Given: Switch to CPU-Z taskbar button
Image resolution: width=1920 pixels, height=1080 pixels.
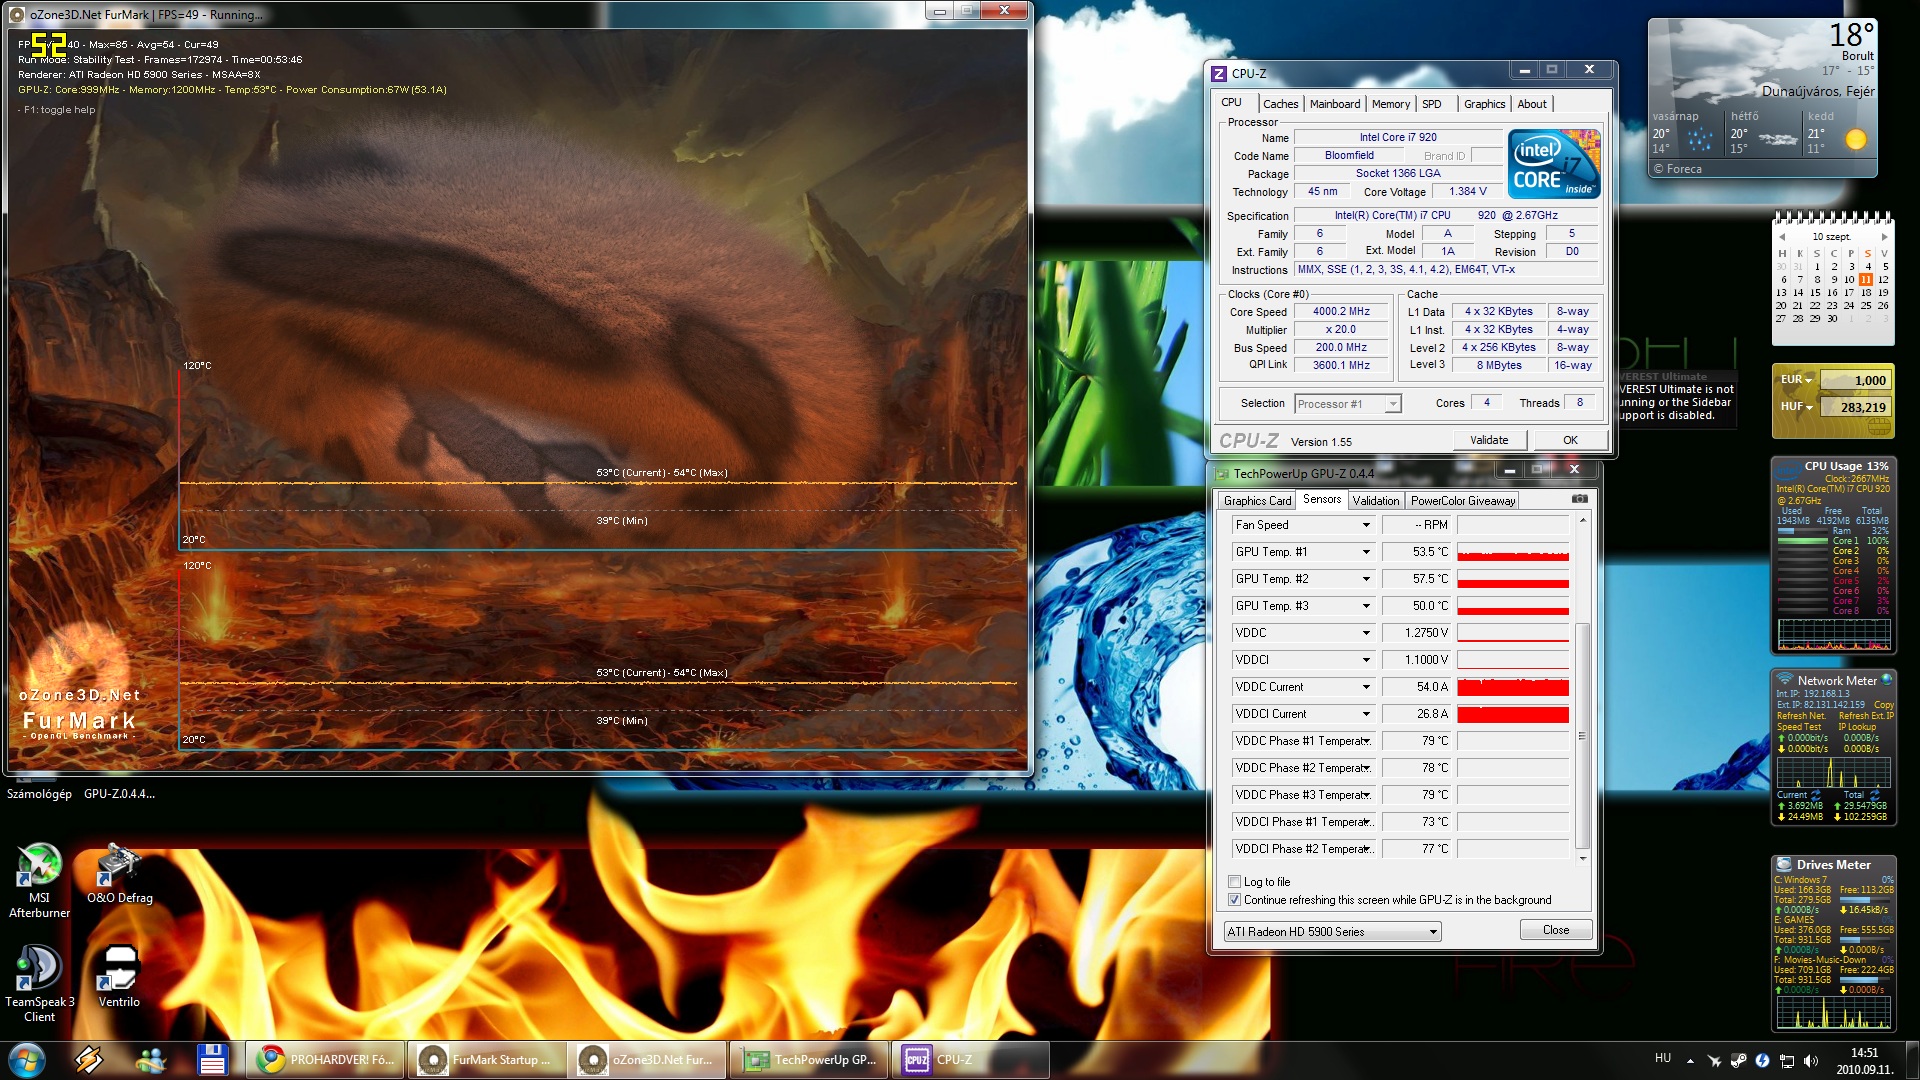Looking at the screenshot, I should (970, 1060).
